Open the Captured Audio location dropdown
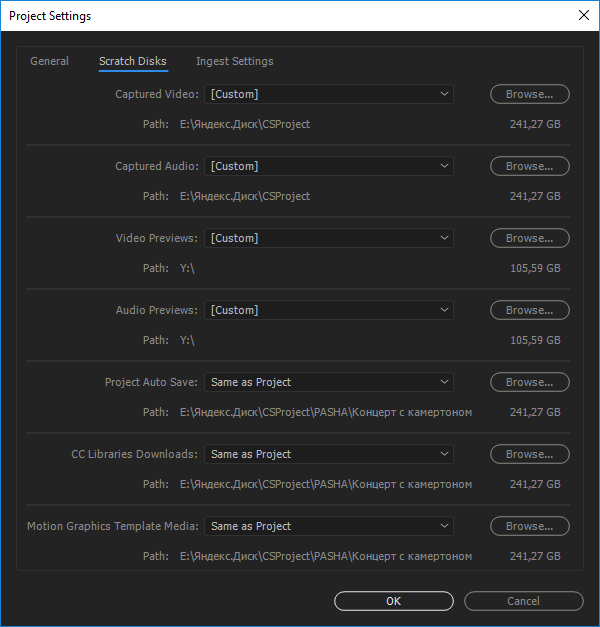600x627 pixels. 329,166
